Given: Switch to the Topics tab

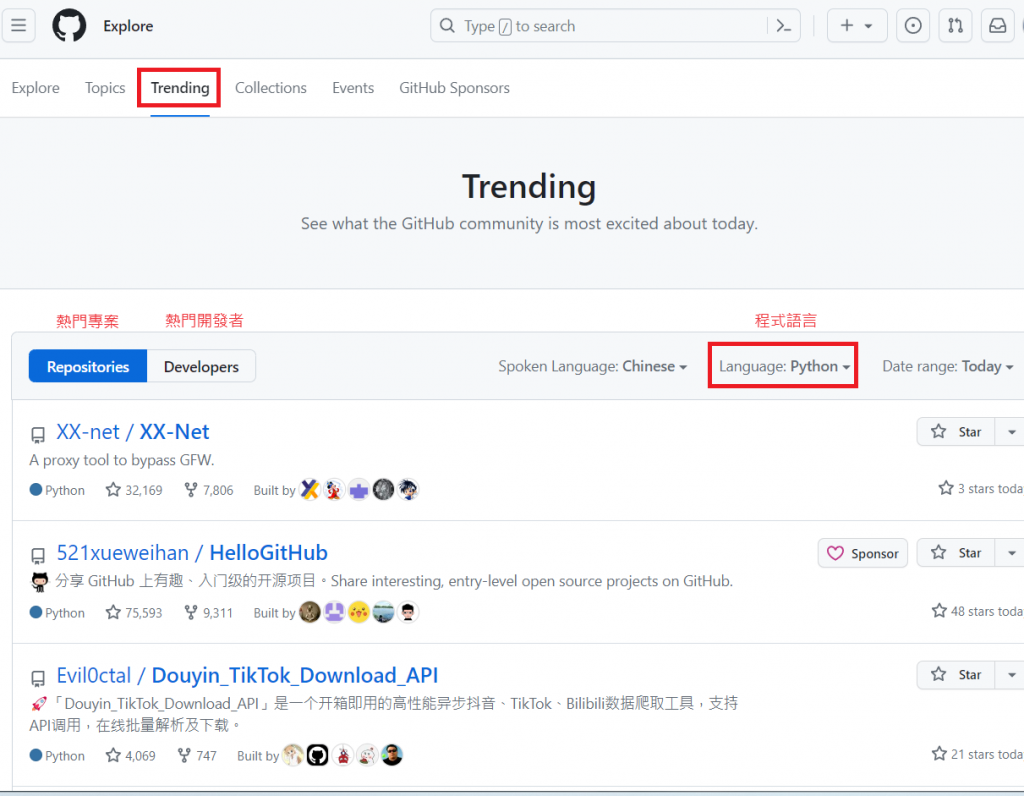Looking at the screenshot, I should pyautogui.click(x=105, y=88).
